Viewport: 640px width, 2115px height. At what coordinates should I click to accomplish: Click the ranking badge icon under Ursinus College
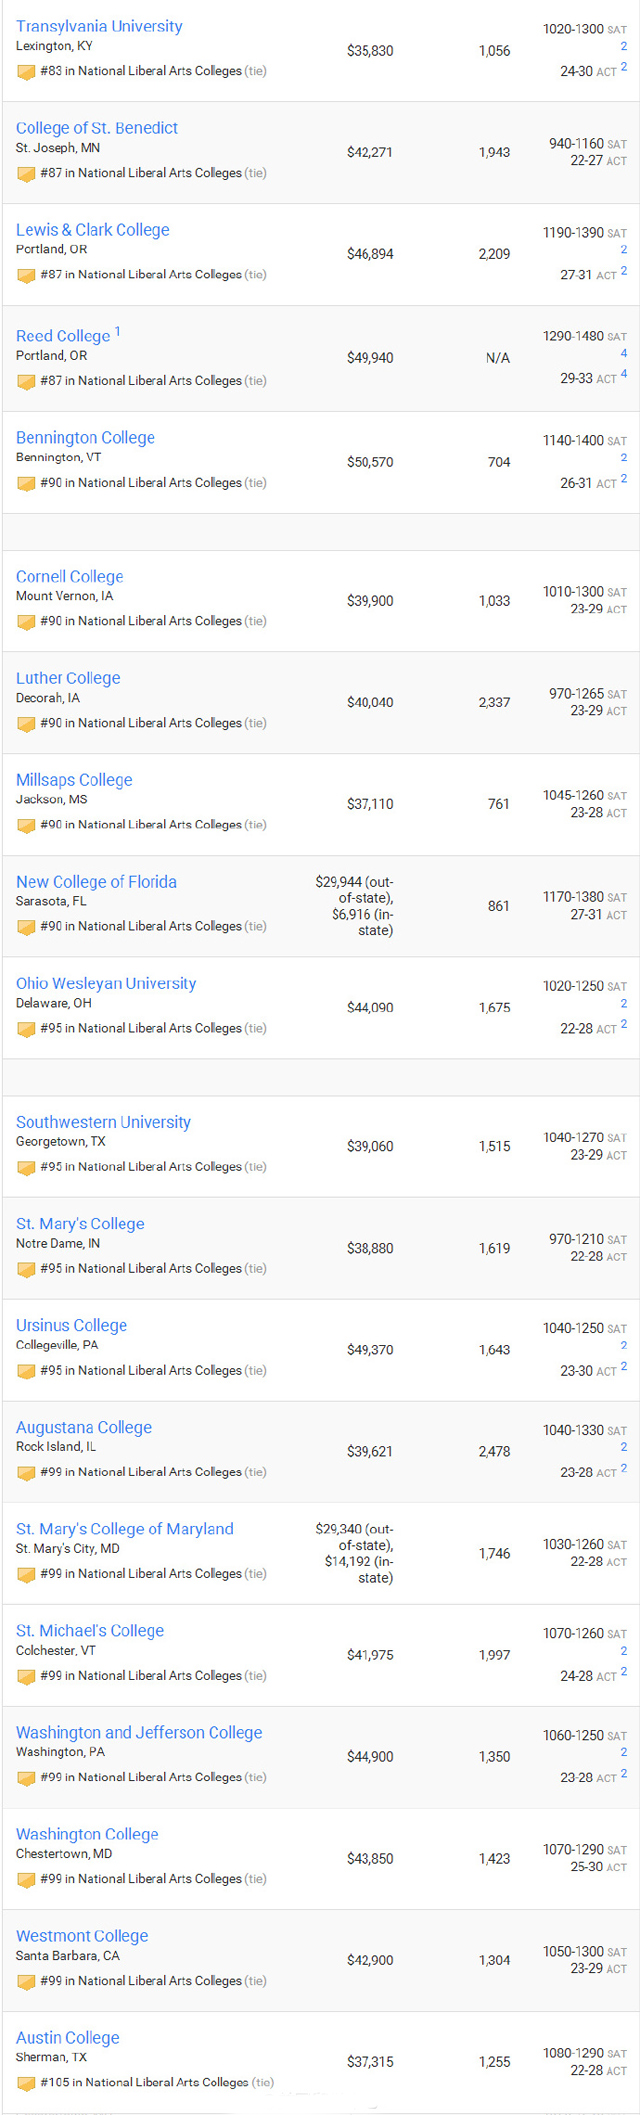(26, 1372)
